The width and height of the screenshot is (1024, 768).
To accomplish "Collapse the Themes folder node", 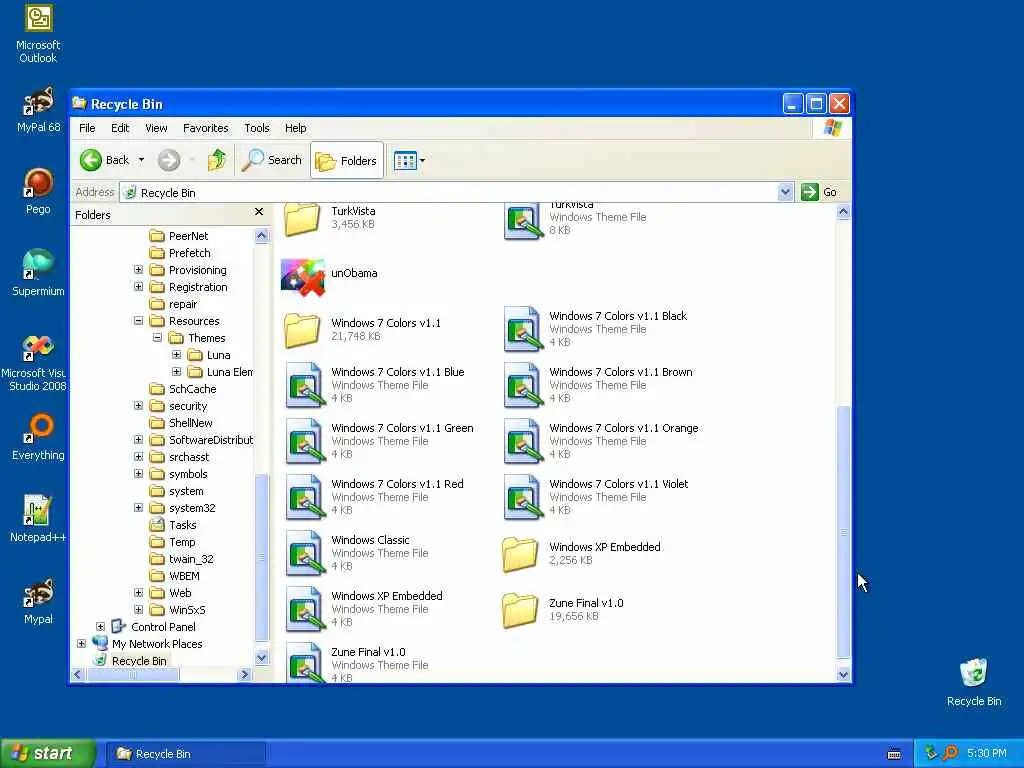I will click(x=157, y=338).
